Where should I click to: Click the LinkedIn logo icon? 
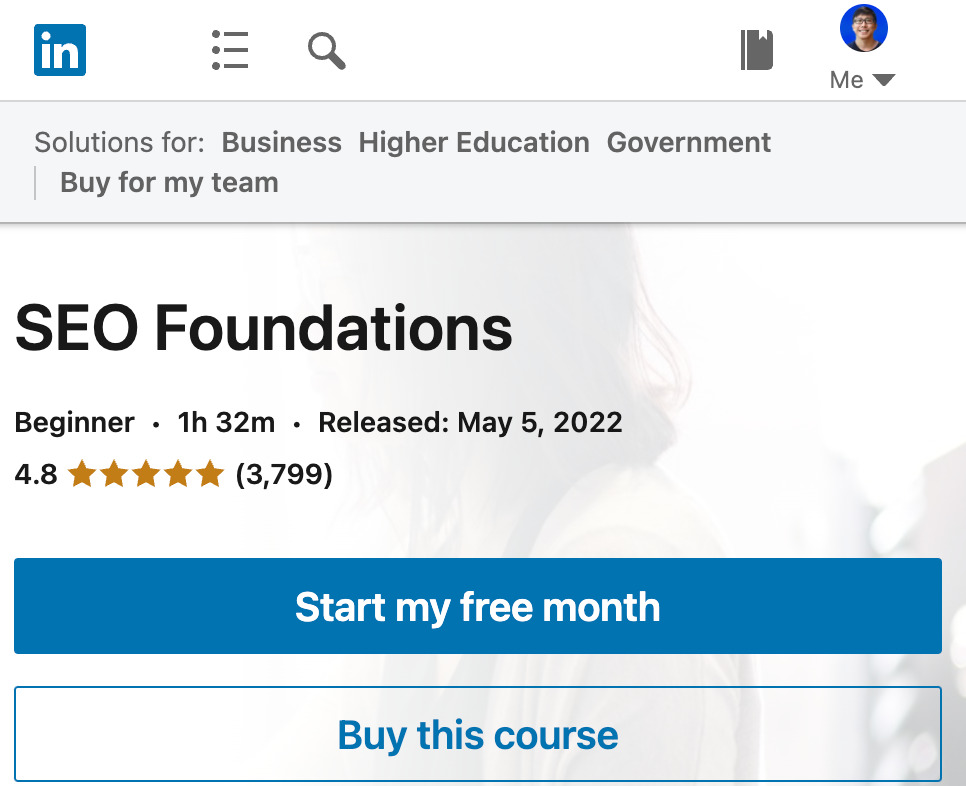pyautogui.click(x=60, y=50)
